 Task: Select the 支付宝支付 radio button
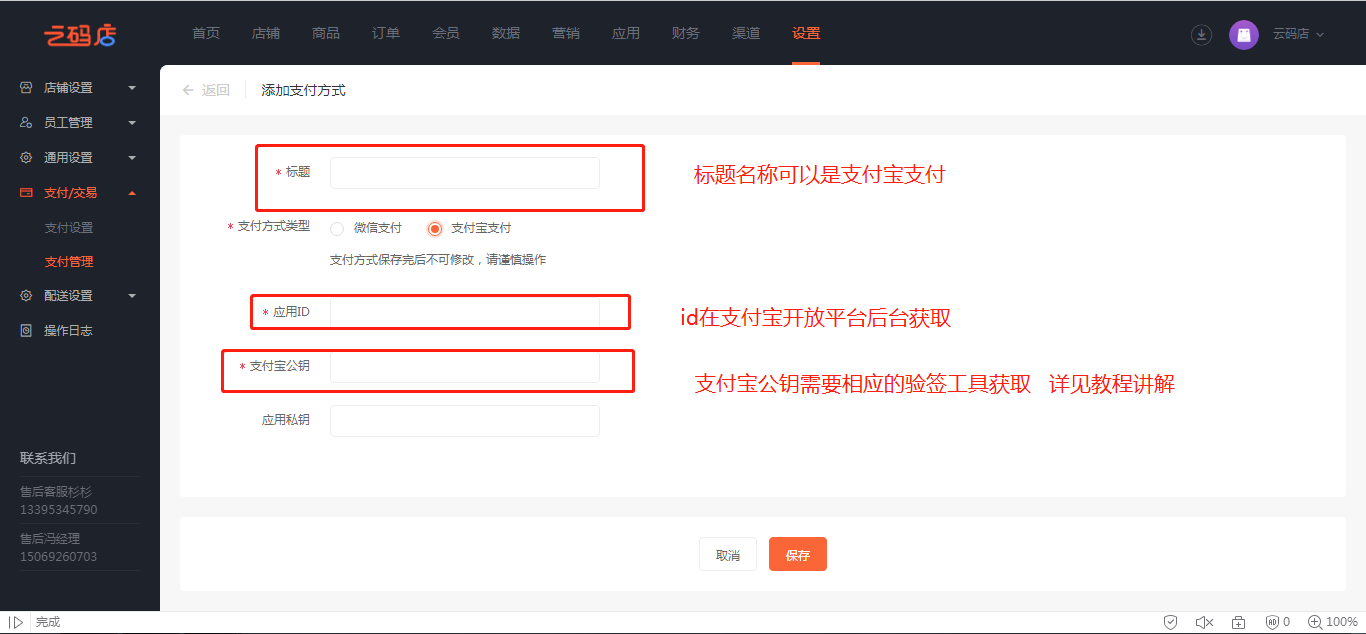(x=434, y=228)
